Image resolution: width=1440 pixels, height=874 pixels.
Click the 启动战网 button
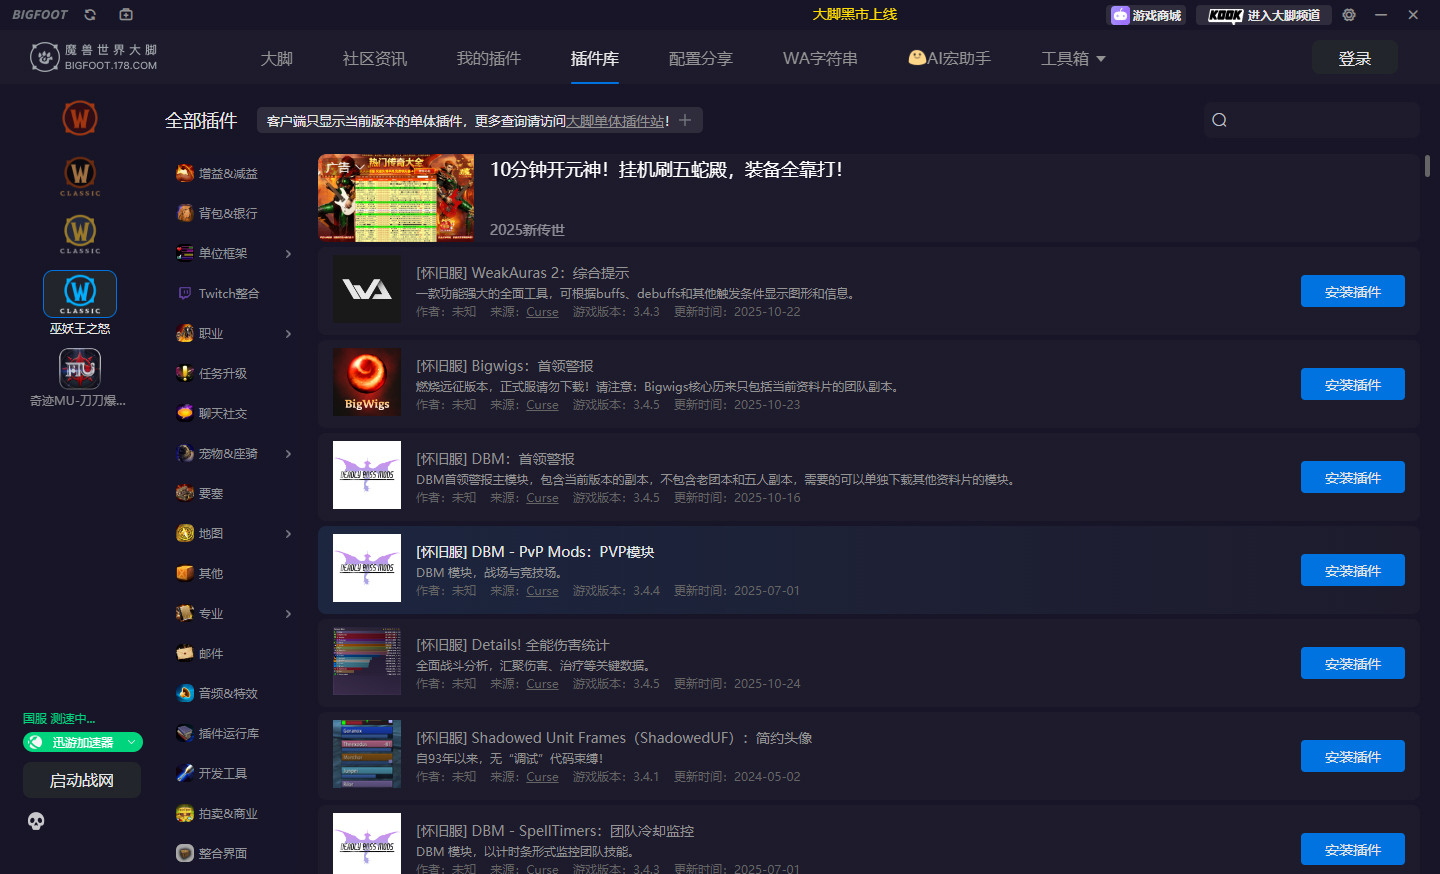(82, 780)
